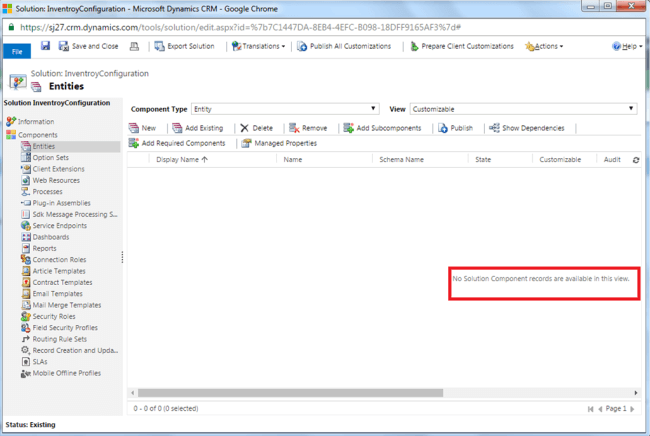Click Publish All Customizations
The height and width of the screenshot is (436, 650).
pyautogui.click(x=344, y=46)
